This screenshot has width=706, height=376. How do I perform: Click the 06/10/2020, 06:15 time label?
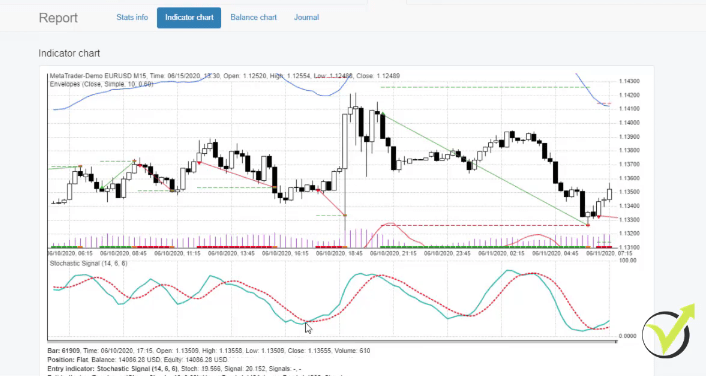point(69,254)
